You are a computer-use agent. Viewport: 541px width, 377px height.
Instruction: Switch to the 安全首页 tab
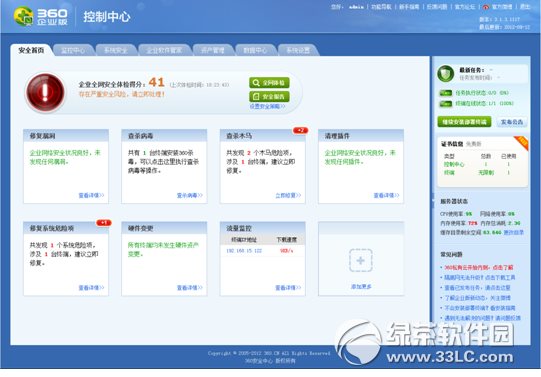pyautogui.click(x=31, y=50)
